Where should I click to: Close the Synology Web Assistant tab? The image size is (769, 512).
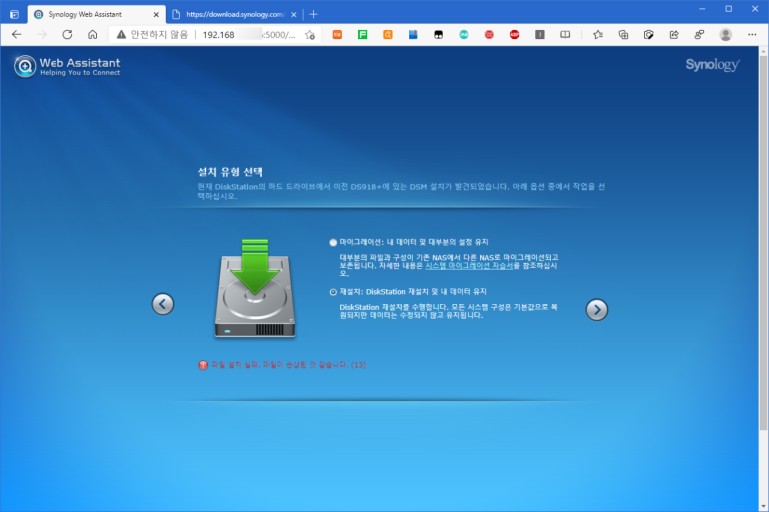pos(156,15)
